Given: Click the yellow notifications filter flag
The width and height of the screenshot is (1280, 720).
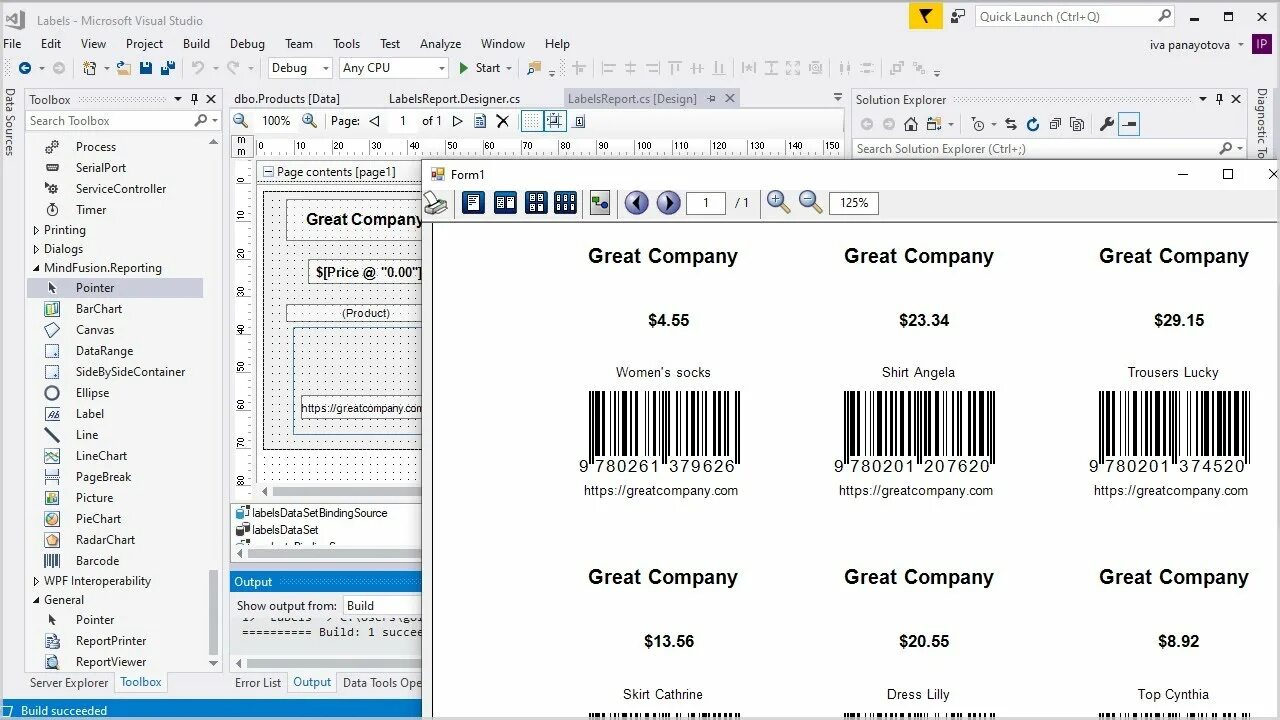Looking at the screenshot, I should pyautogui.click(x=926, y=16).
